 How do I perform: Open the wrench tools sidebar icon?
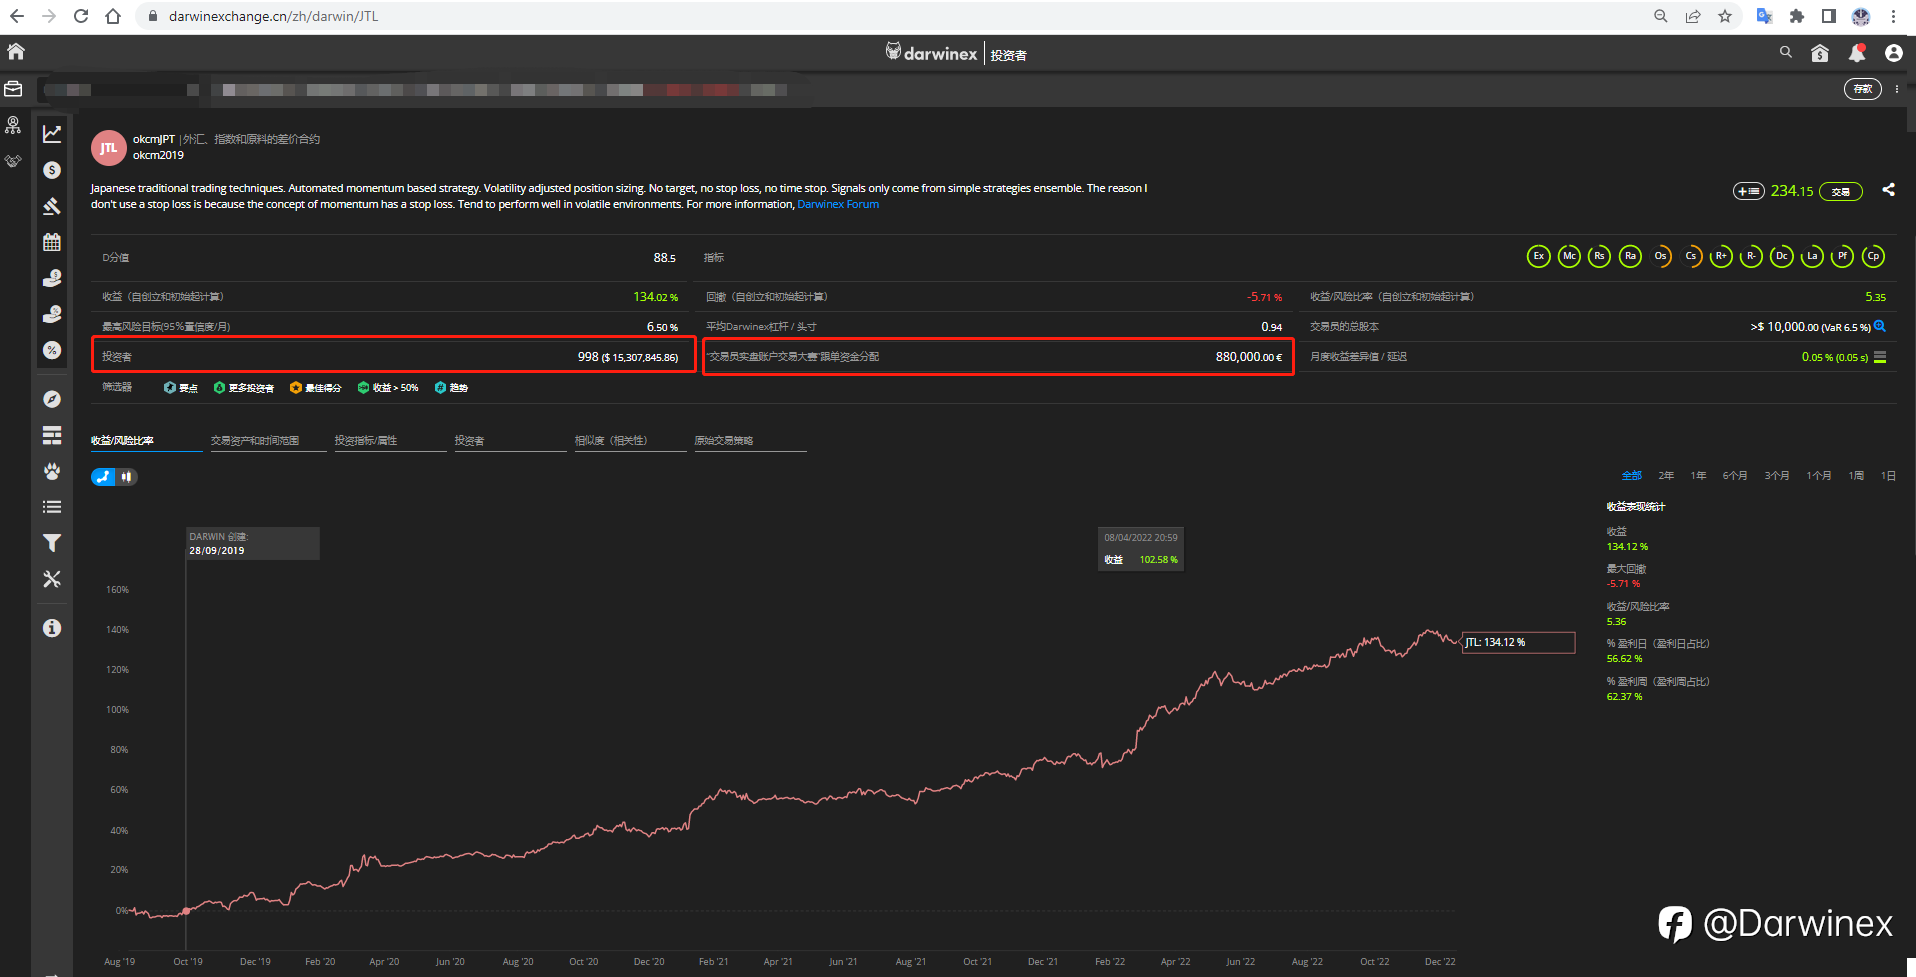pyautogui.click(x=52, y=579)
